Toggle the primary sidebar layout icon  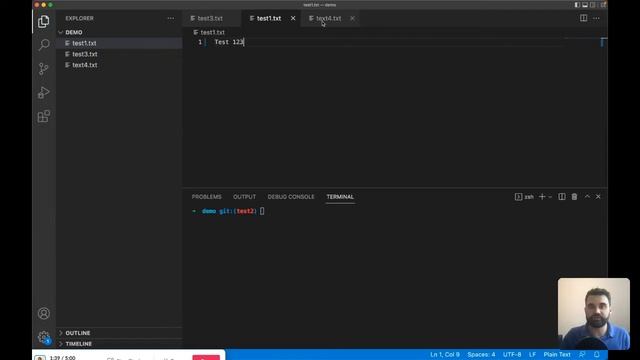click(x=577, y=5)
